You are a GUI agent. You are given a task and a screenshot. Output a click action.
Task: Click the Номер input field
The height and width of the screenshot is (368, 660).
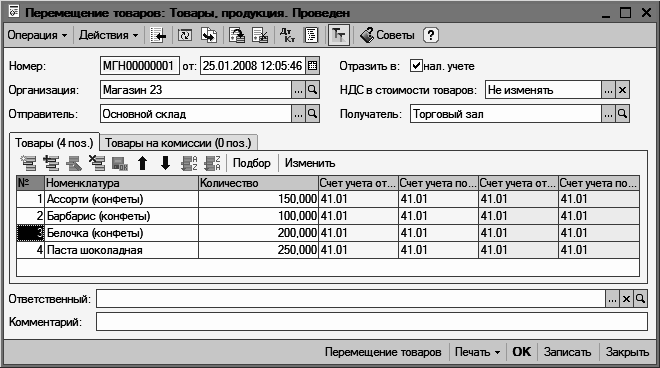click(x=140, y=66)
